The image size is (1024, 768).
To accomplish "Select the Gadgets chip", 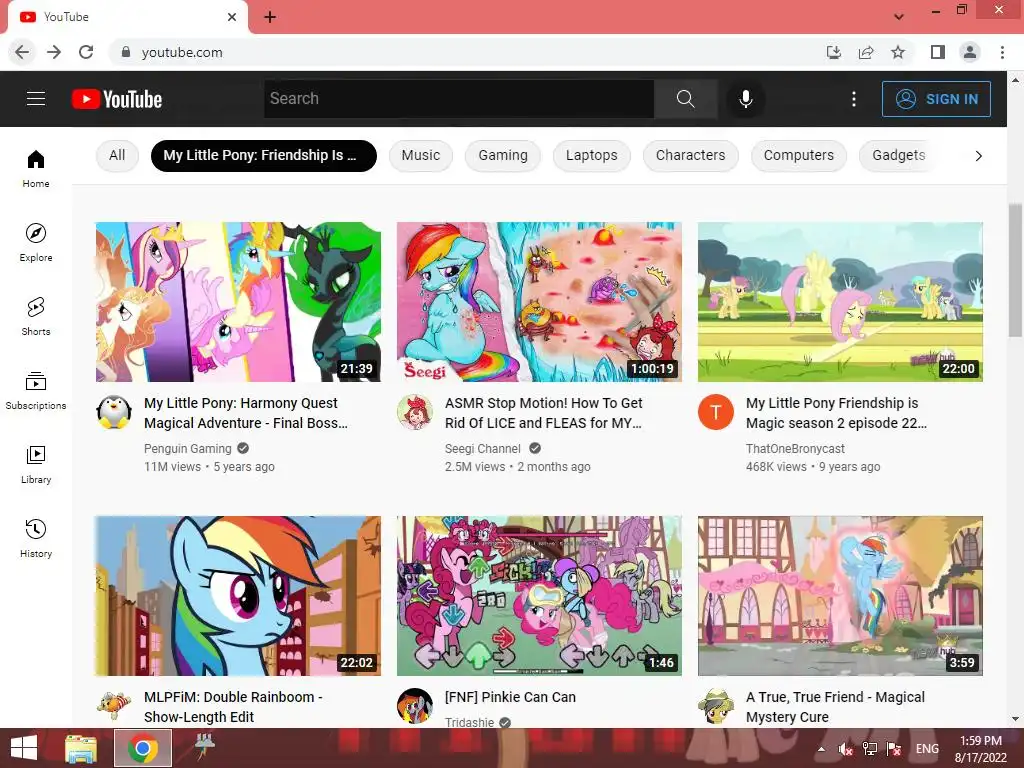I will pyautogui.click(x=899, y=155).
